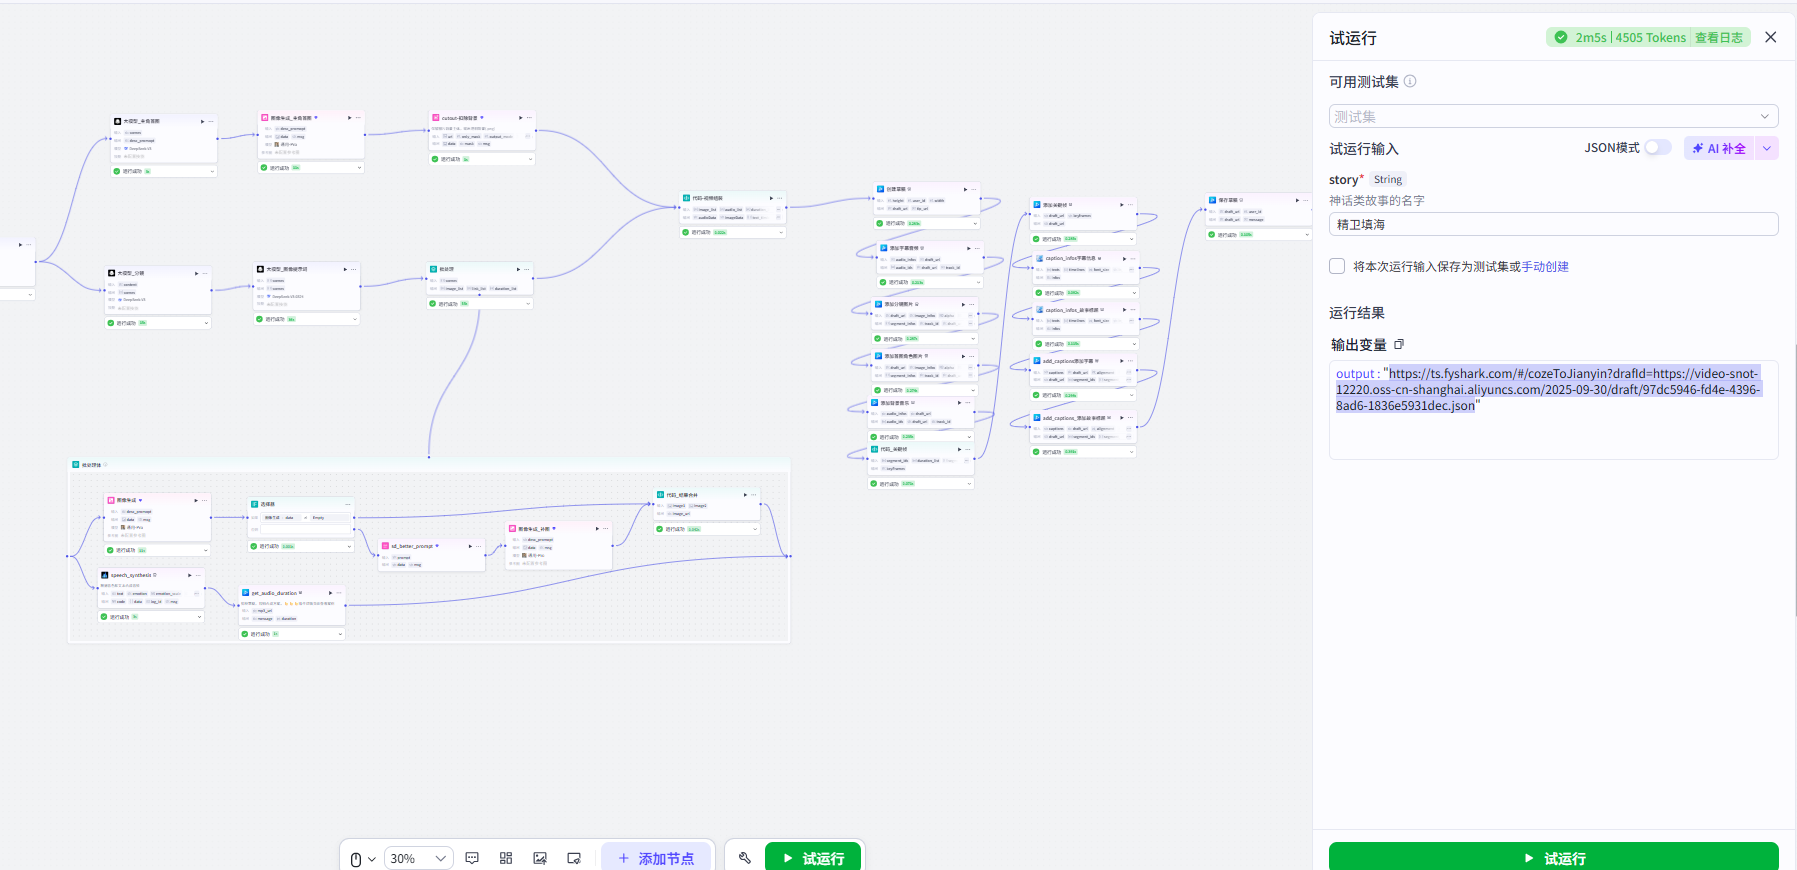Click the green 试运行 button in the canvas toolbar
1797x870 pixels.
click(x=813, y=857)
